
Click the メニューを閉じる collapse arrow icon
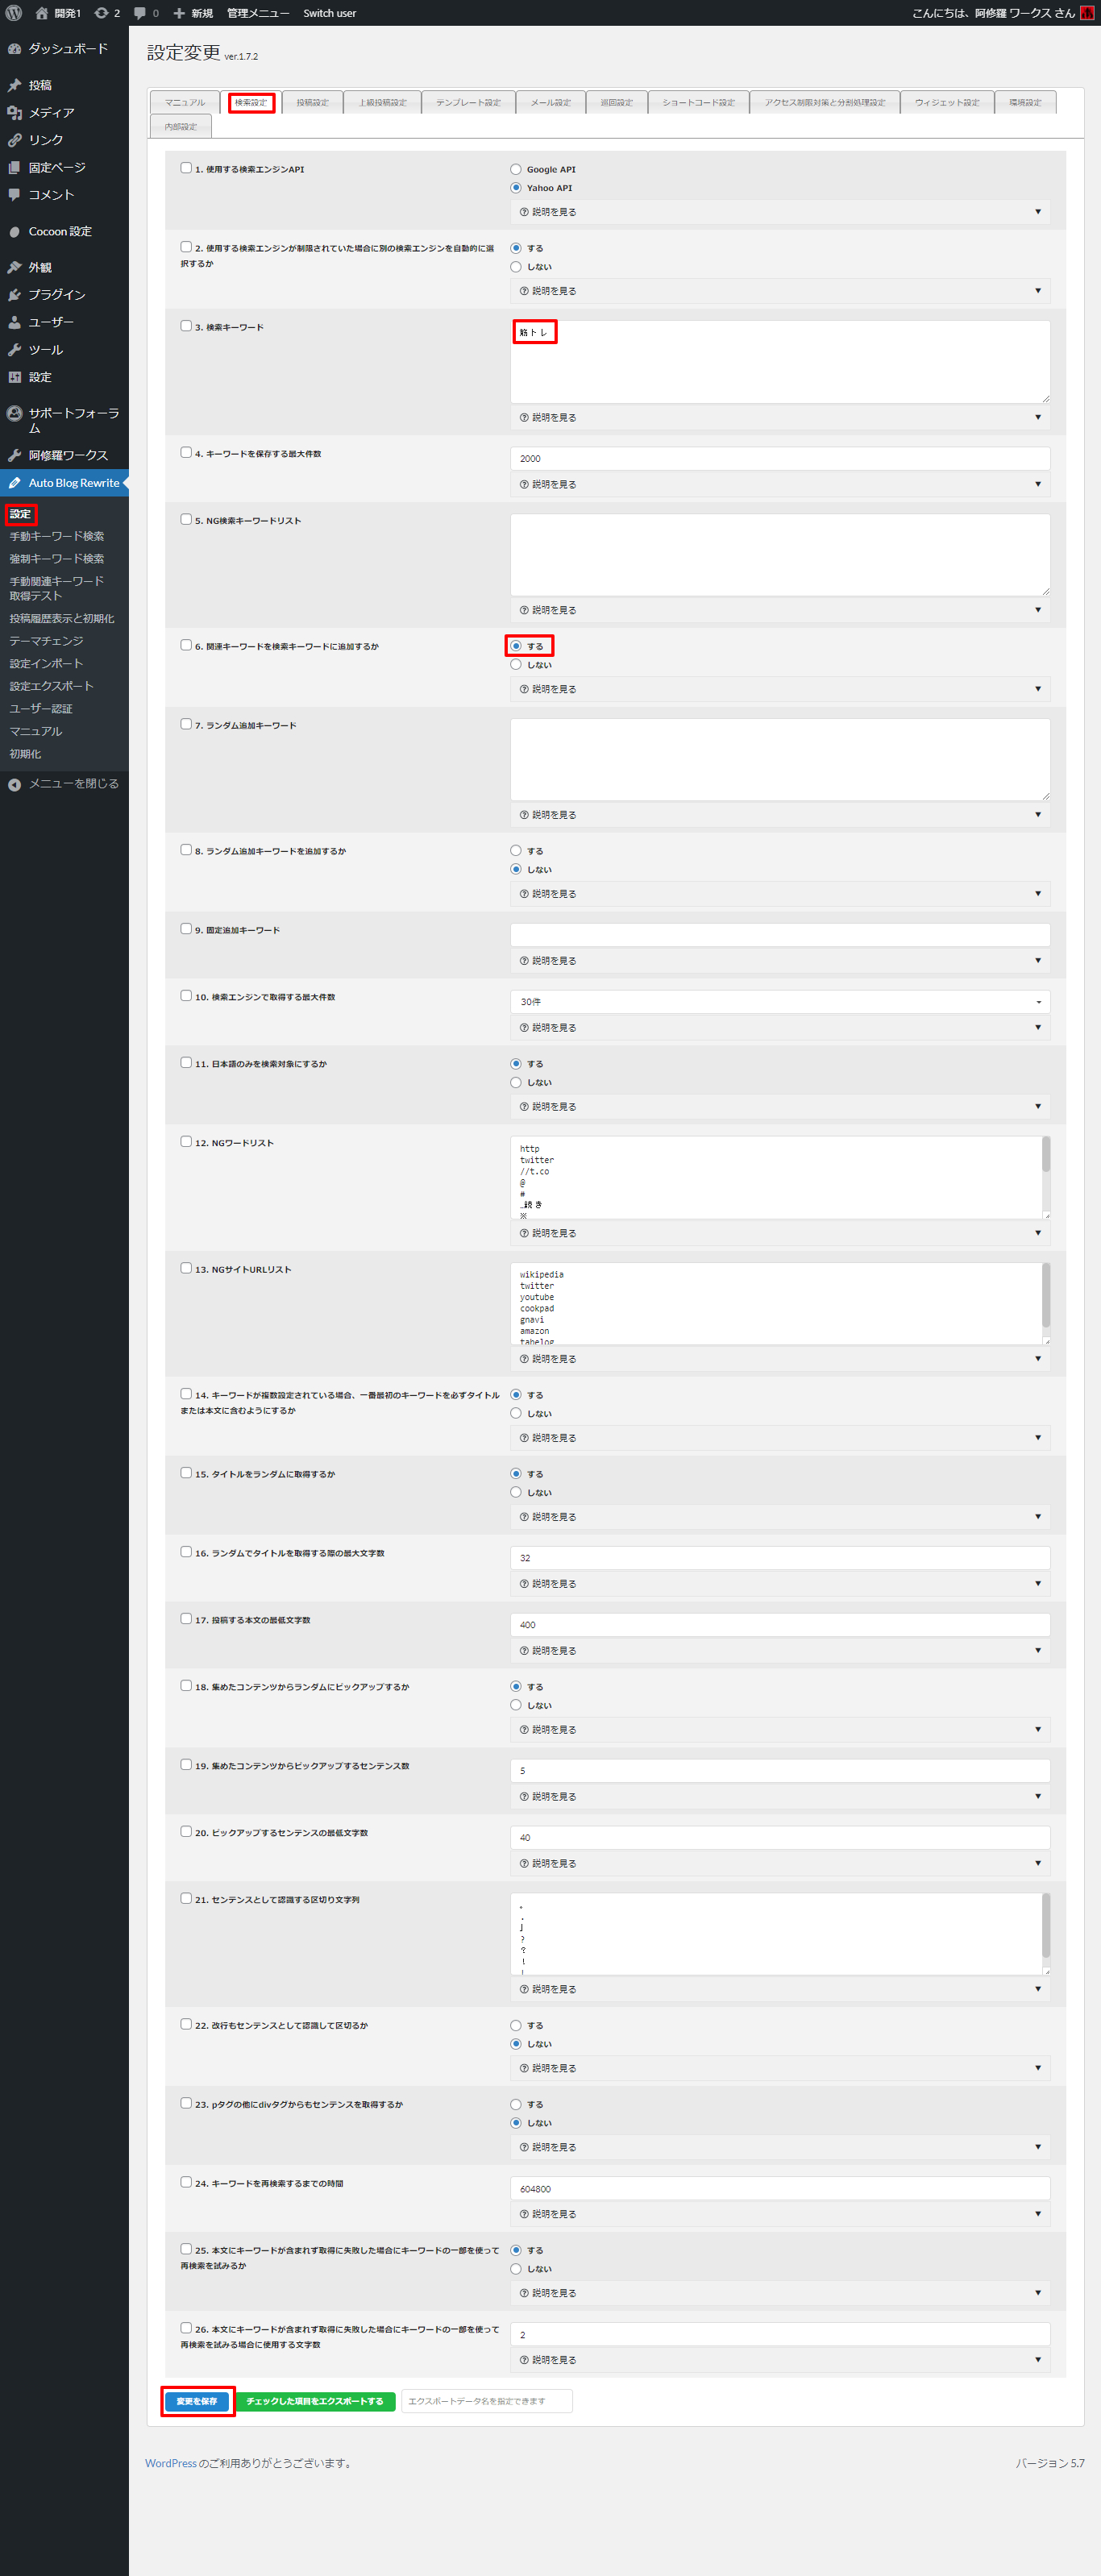14,784
